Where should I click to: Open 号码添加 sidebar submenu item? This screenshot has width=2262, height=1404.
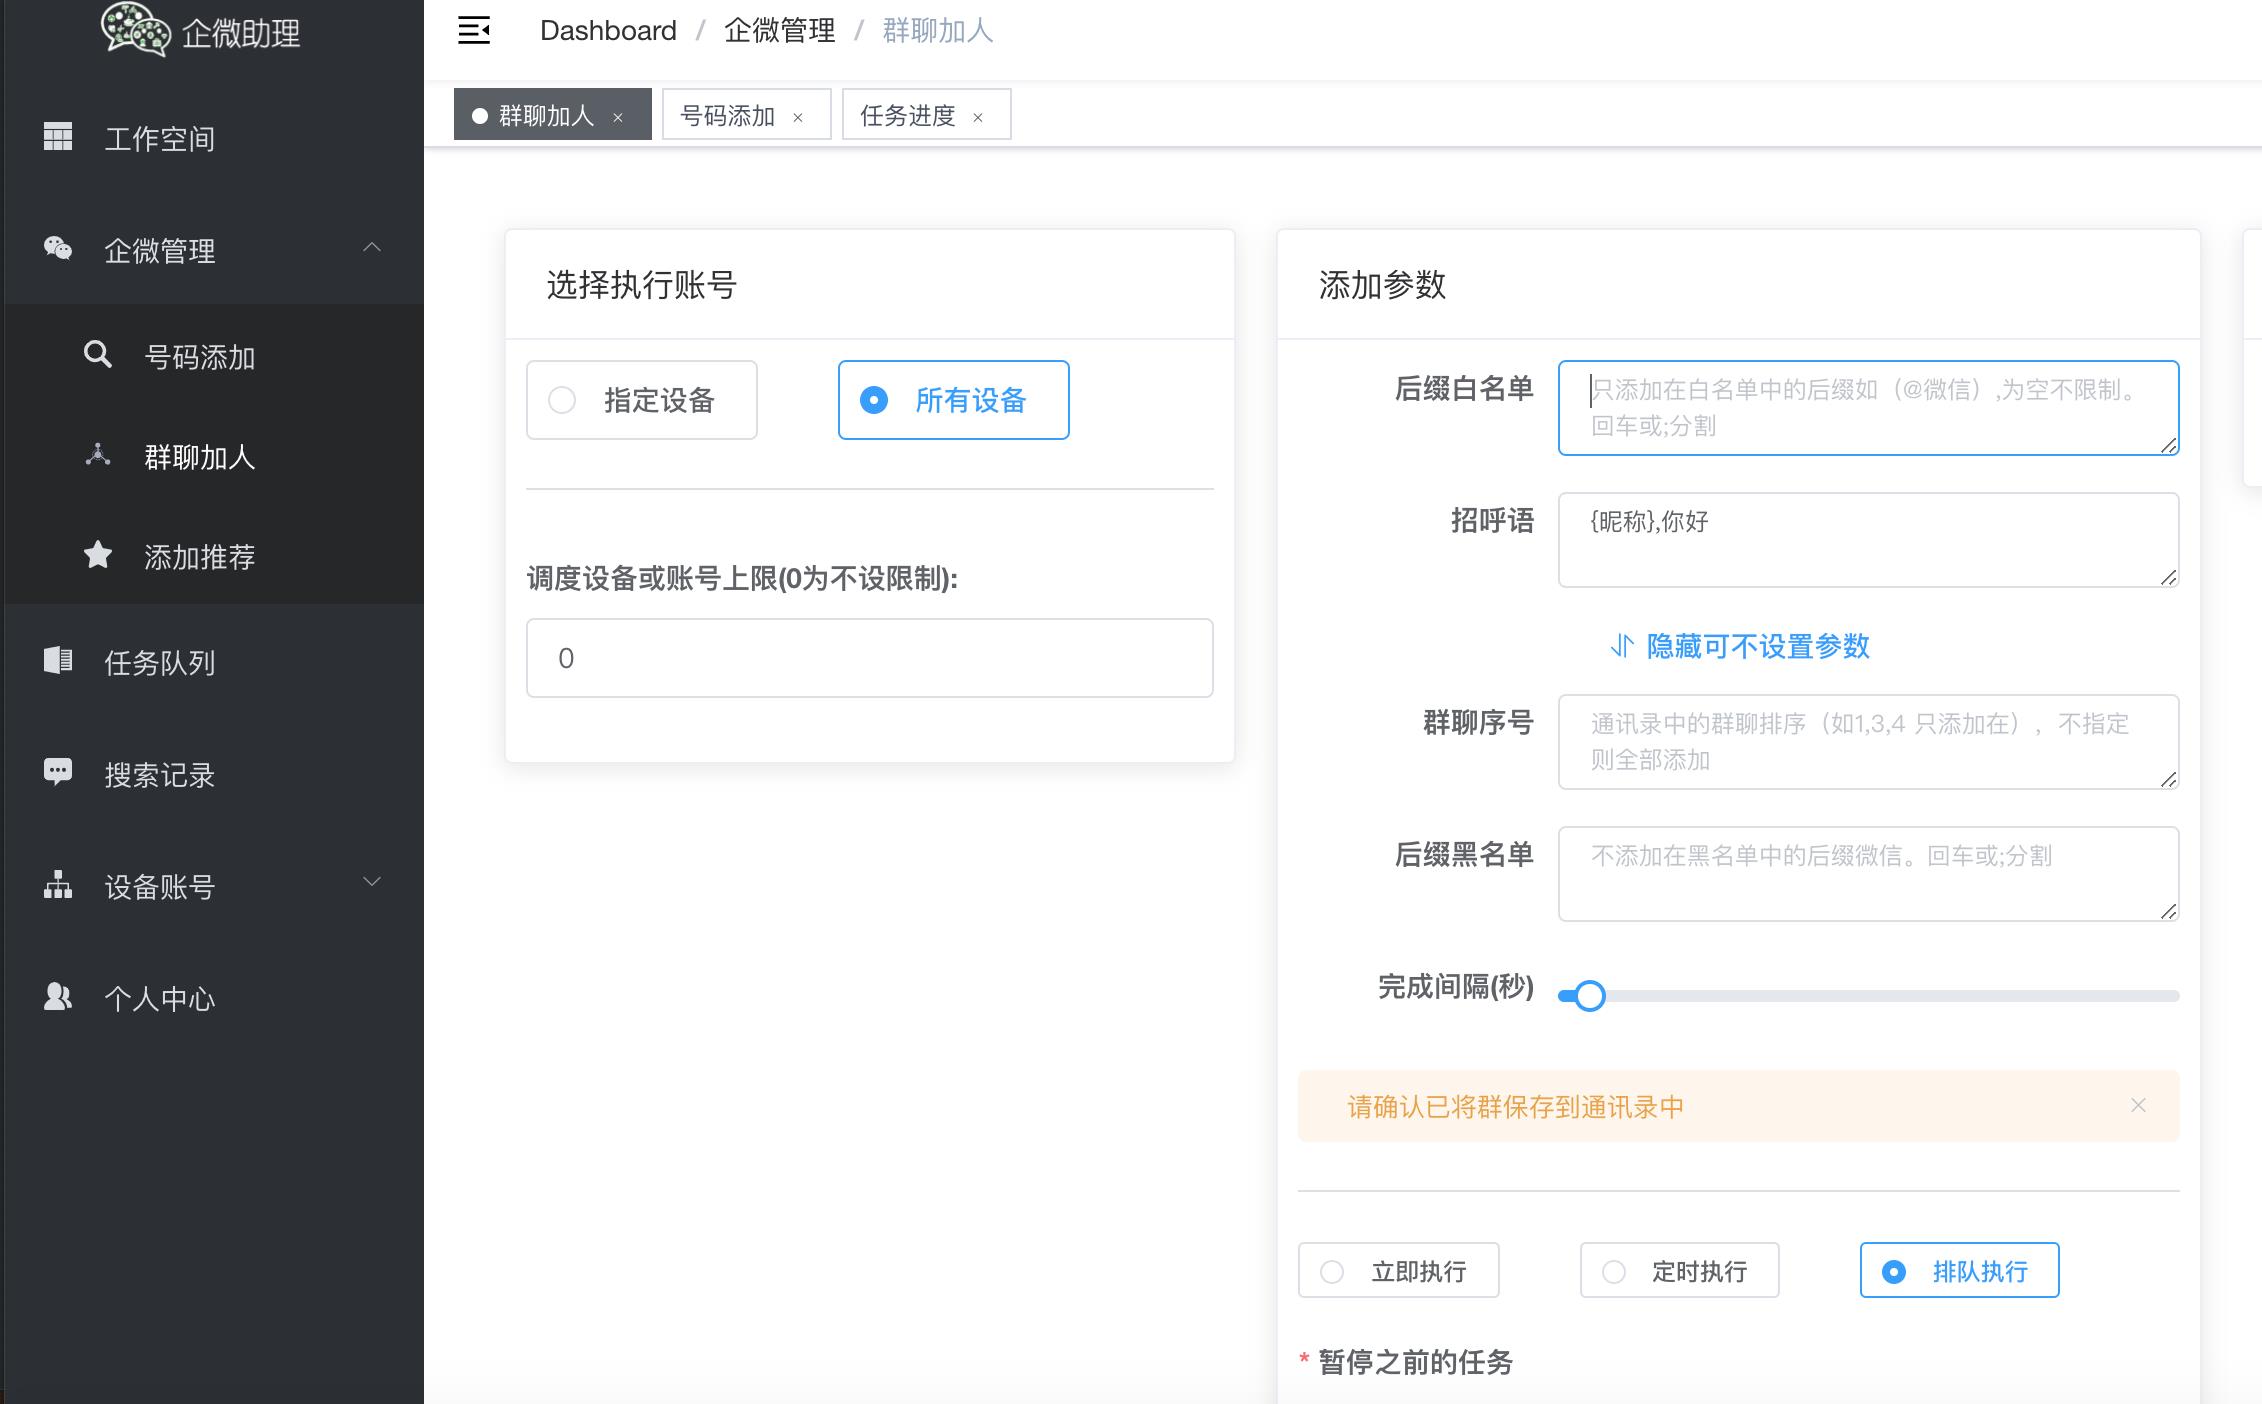[x=212, y=356]
